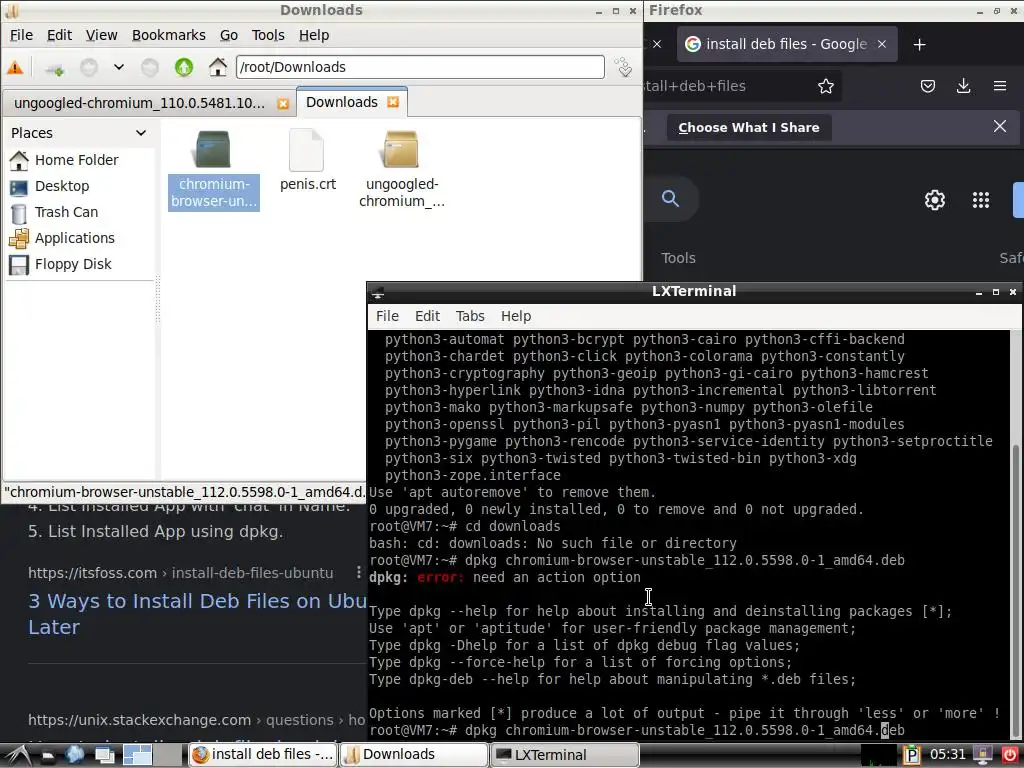Click the clock showing 05:31

[948, 755]
